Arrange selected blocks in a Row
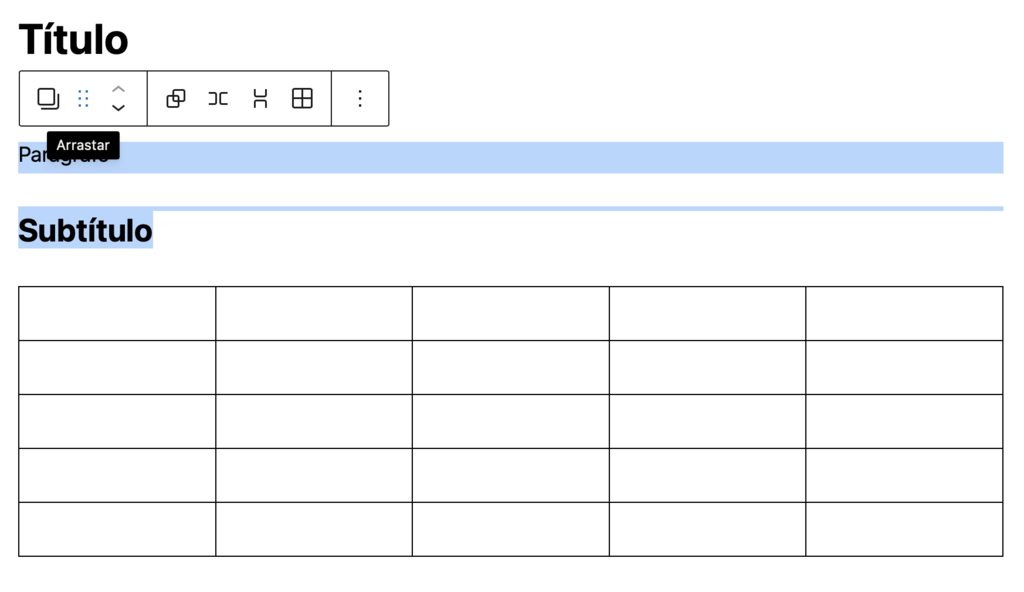Image resolution: width=1024 pixels, height=592 pixels. click(218, 98)
